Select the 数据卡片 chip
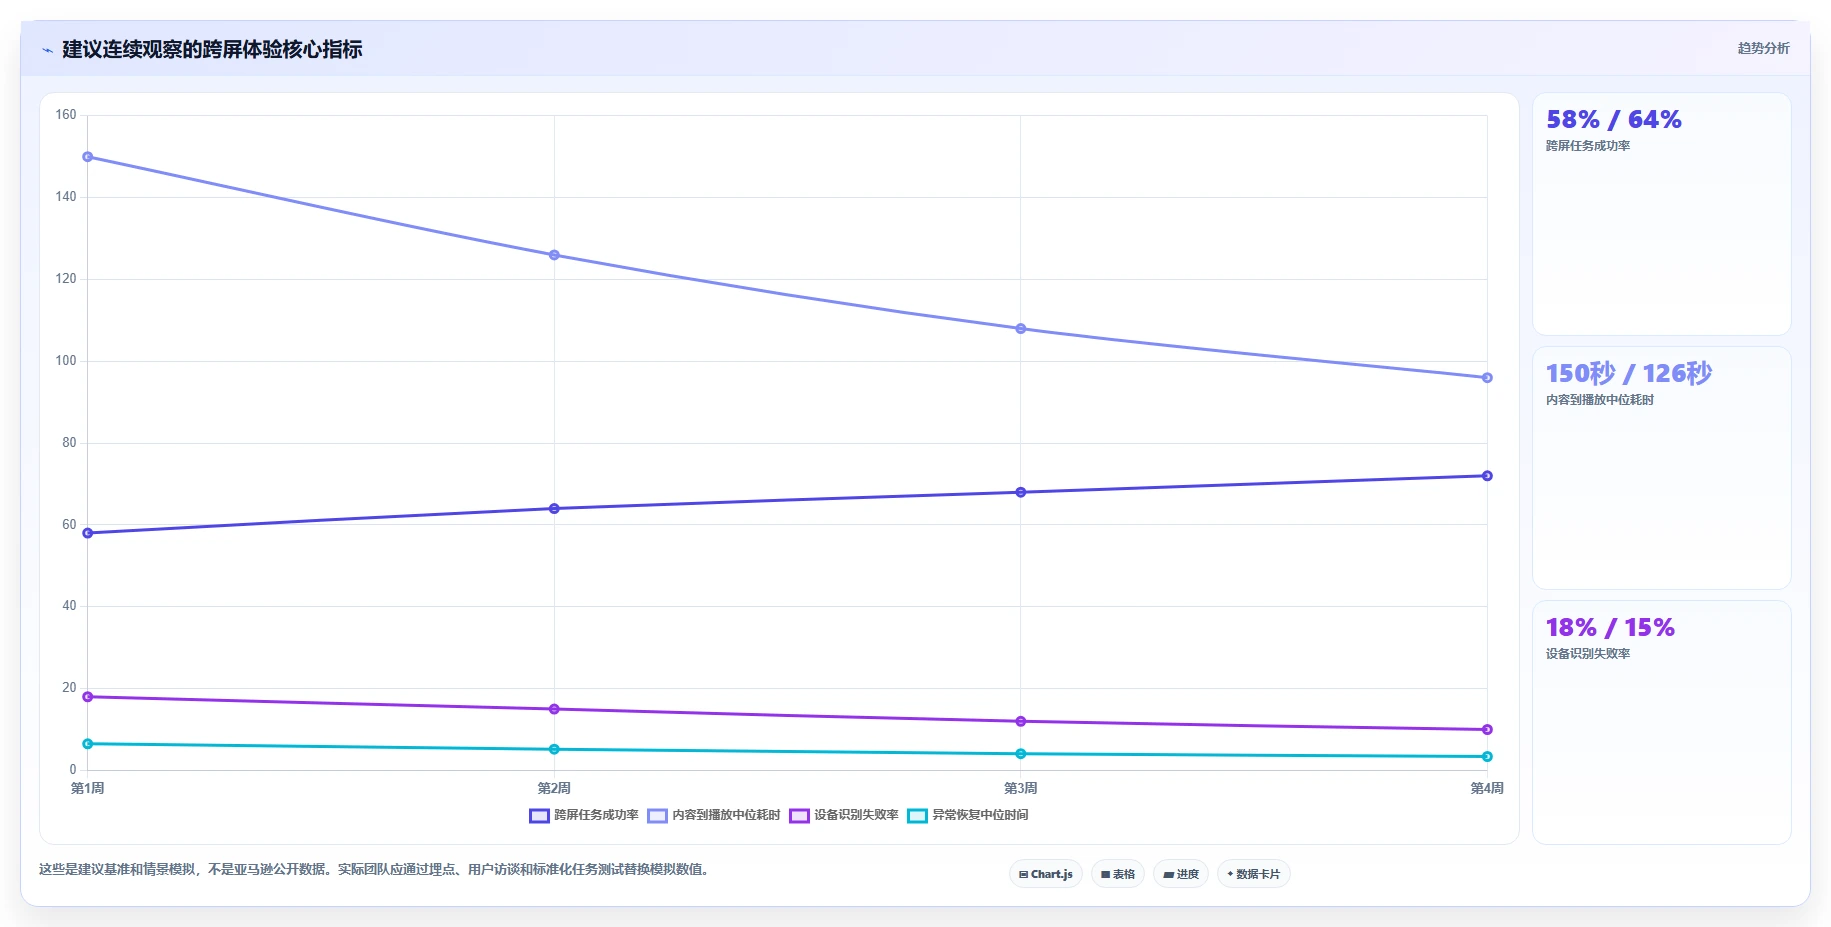 tap(1254, 874)
